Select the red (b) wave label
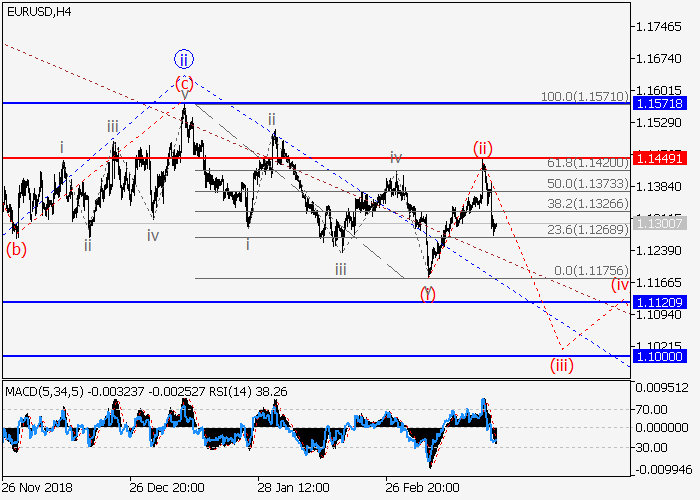 pos(16,249)
